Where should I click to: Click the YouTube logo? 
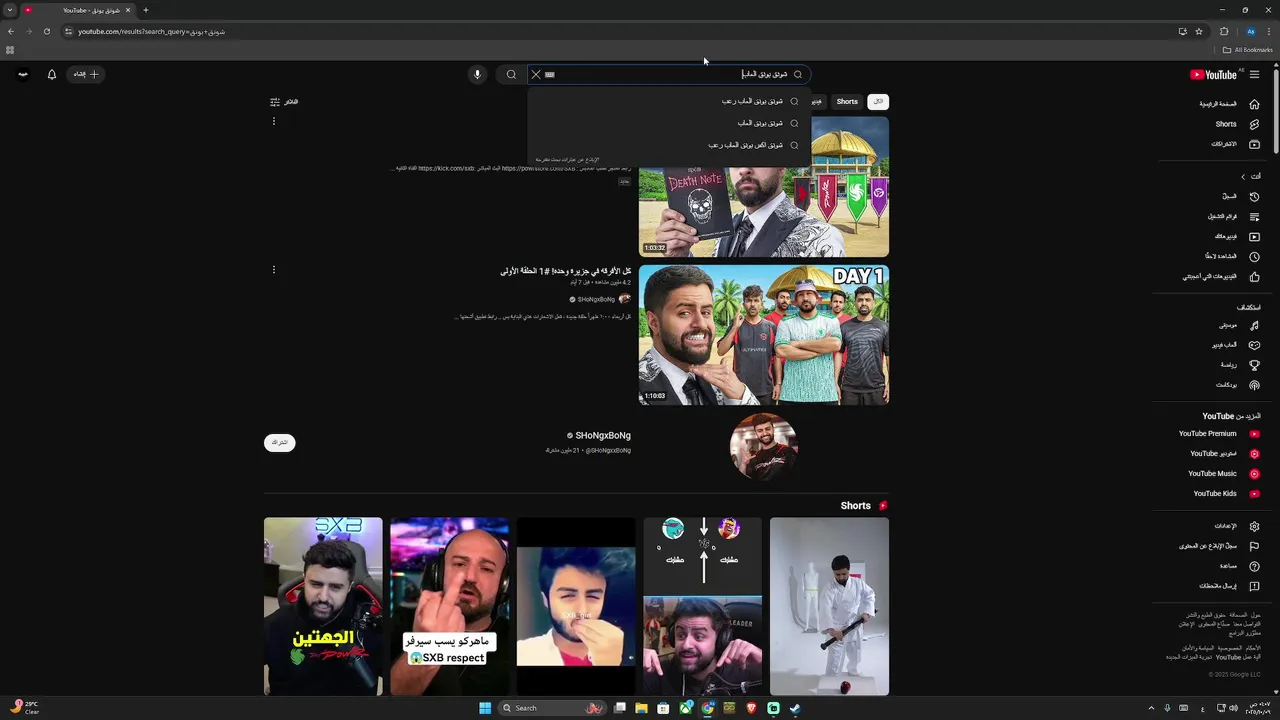pyautogui.click(x=1213, y=74)
